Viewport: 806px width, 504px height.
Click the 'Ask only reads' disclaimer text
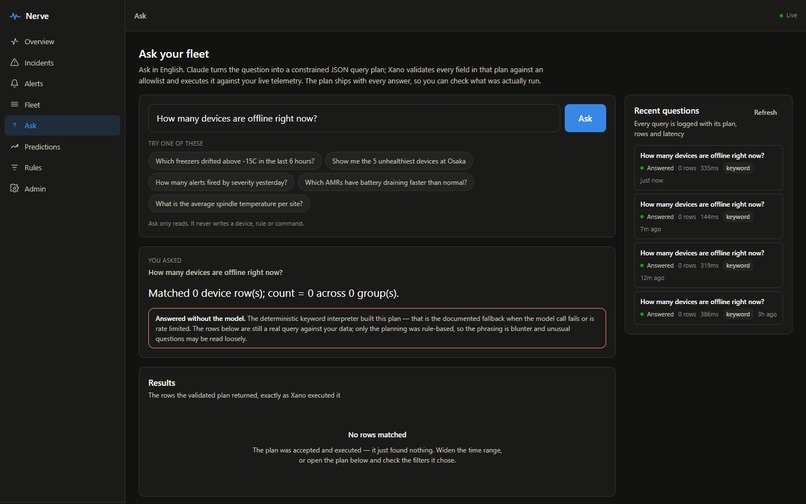point(226,223)
